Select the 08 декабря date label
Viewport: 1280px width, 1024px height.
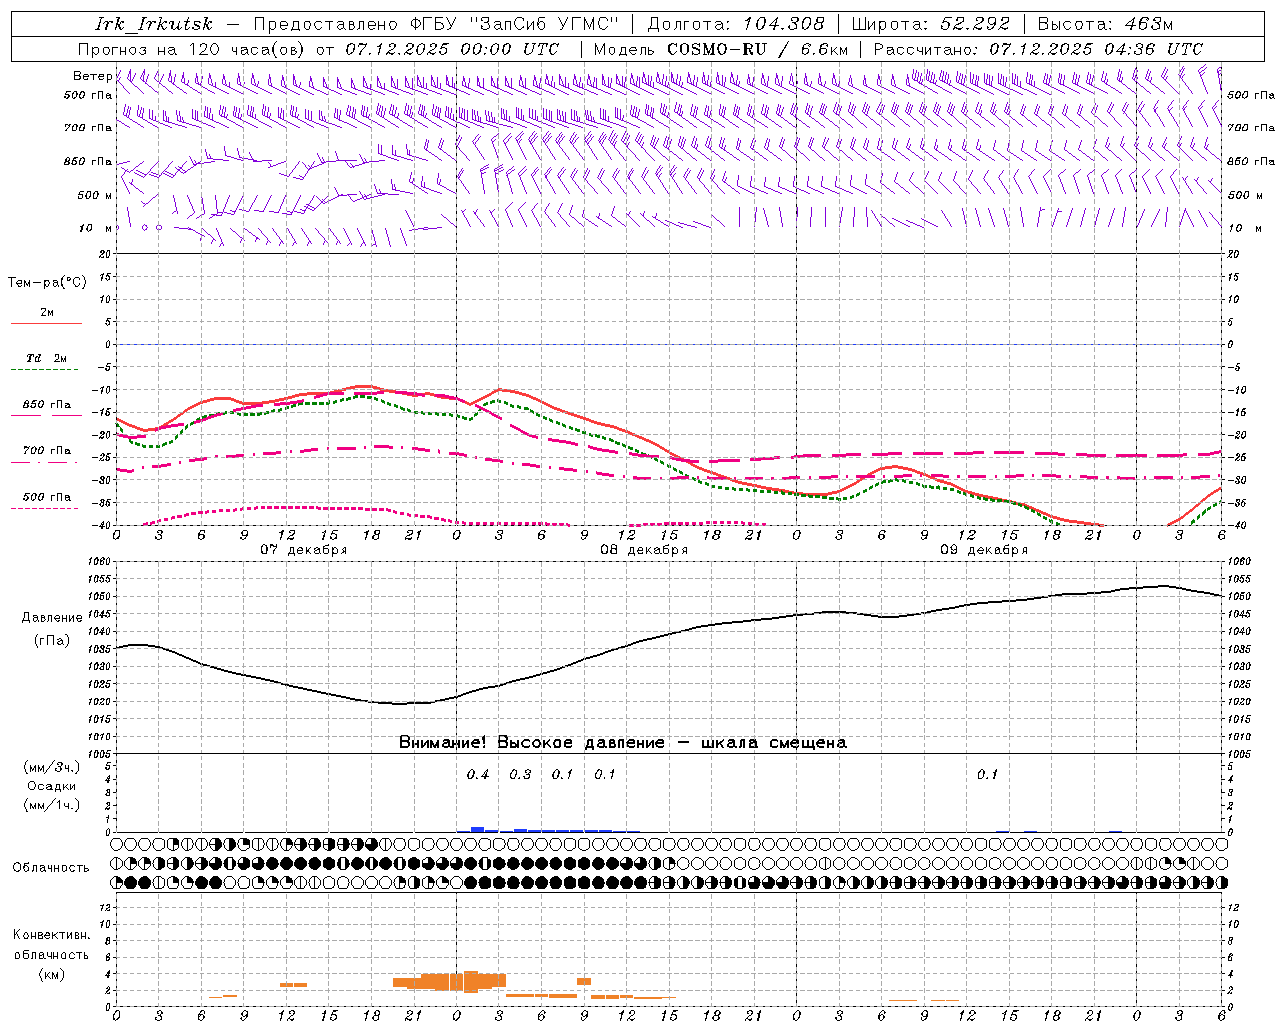(644, 550)
